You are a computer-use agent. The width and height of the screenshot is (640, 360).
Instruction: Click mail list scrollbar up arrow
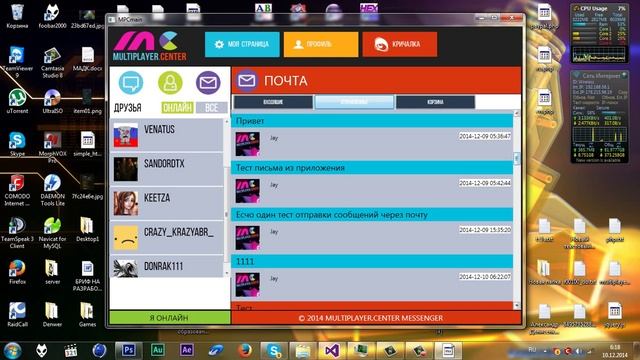517,113
